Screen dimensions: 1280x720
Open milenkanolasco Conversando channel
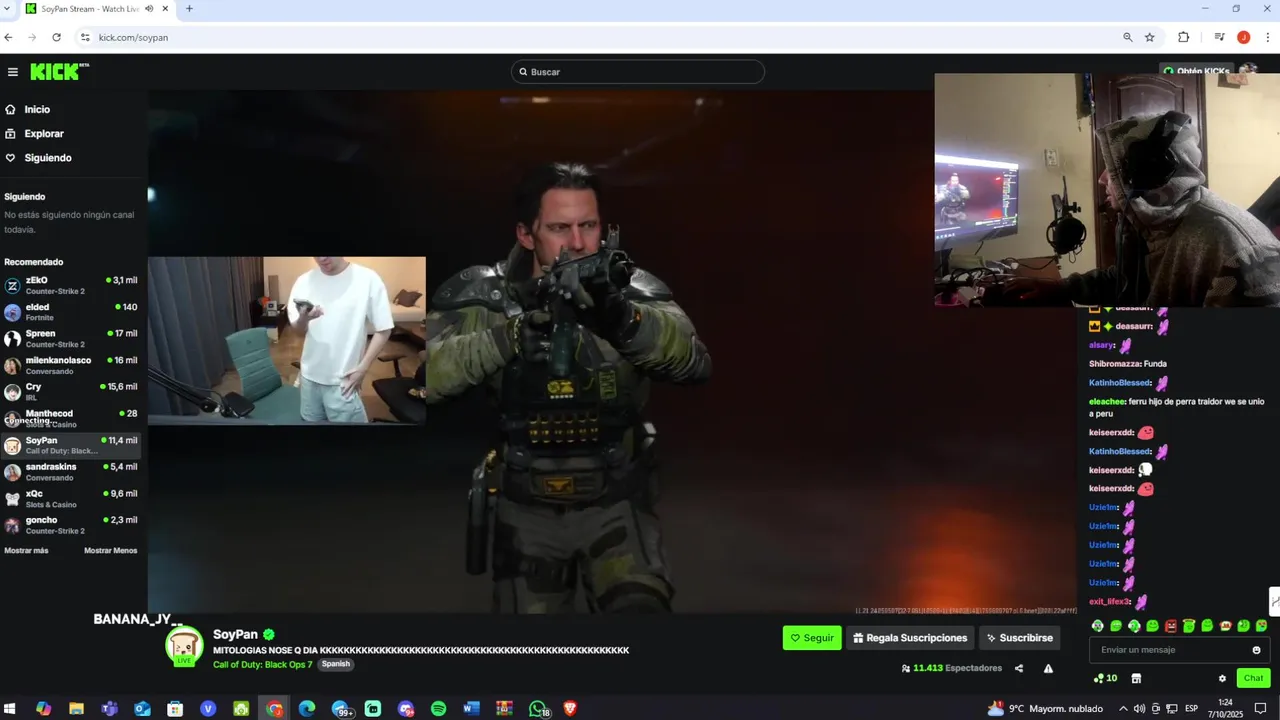point(71,365)
